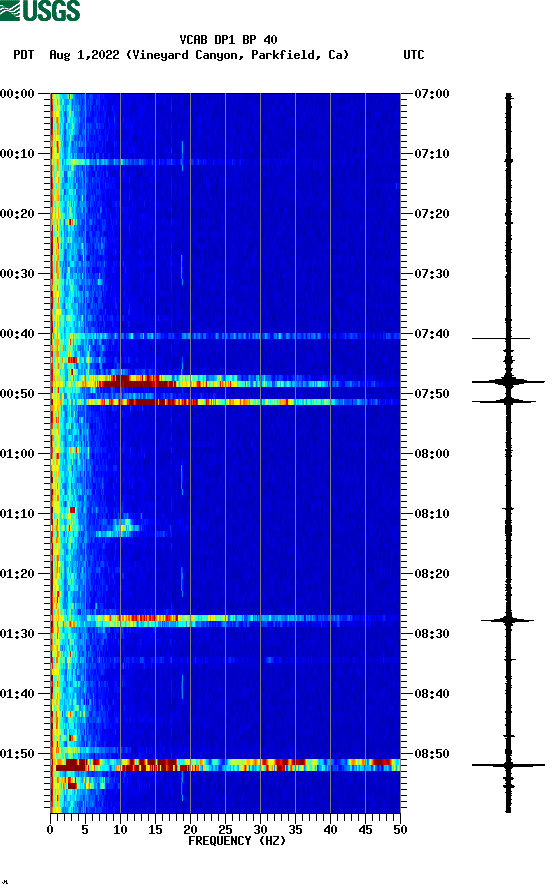Click frequency axis tick label "20"
Image resolution: width=552 pixels, height=893 pixels.
190,830
